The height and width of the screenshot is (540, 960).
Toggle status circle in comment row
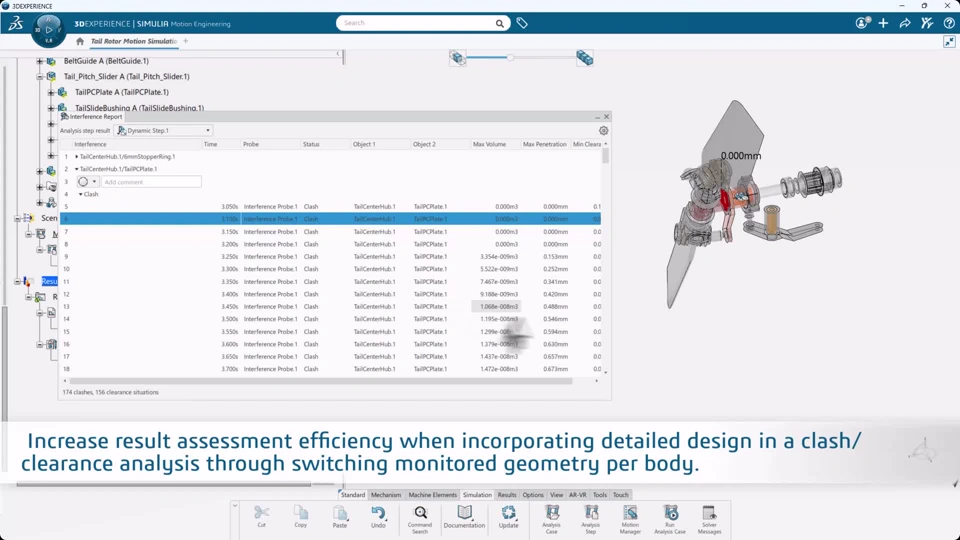click(x=83, y=182)
